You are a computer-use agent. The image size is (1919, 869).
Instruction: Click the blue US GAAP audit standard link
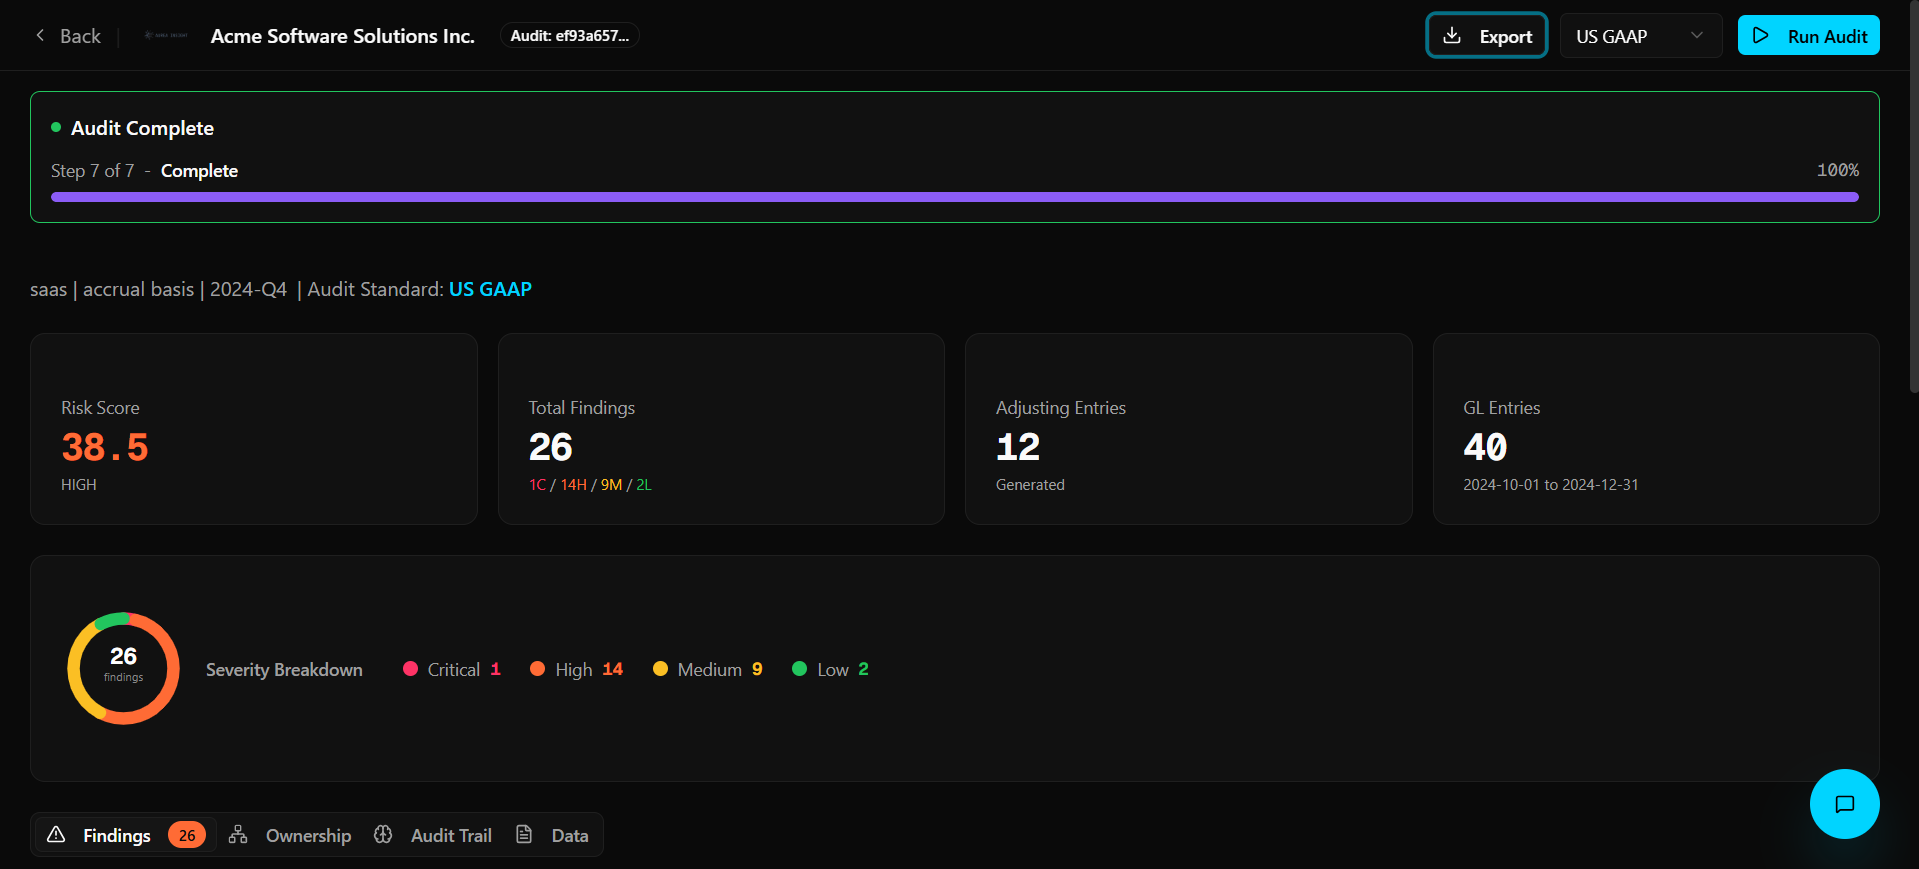tap(490, 289)
